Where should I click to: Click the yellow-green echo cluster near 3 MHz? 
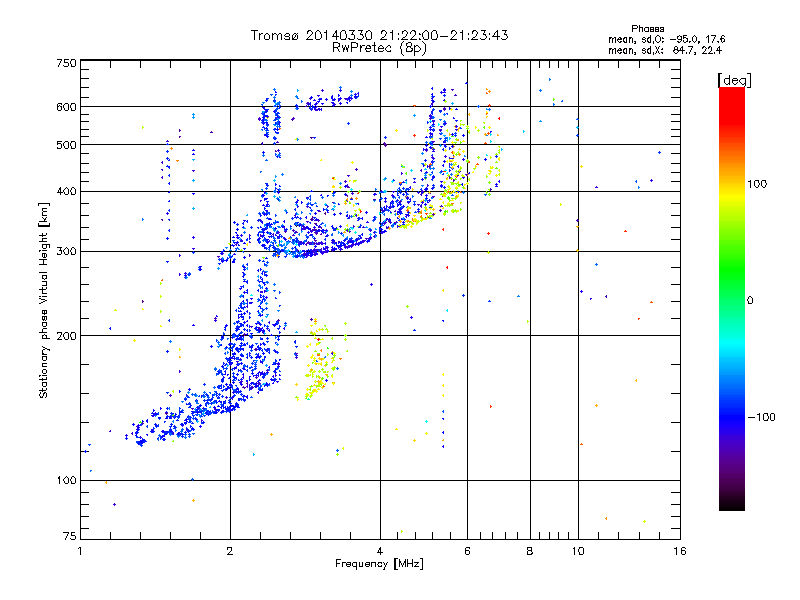(321, 360)
